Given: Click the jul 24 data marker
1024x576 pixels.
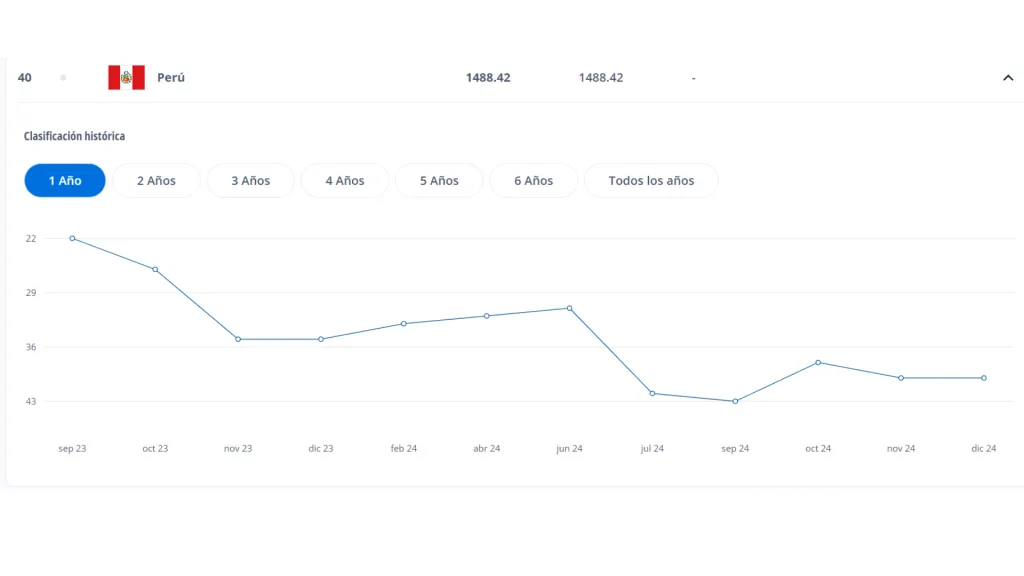Looking at the screenshot, I should (x=652, y=393).
